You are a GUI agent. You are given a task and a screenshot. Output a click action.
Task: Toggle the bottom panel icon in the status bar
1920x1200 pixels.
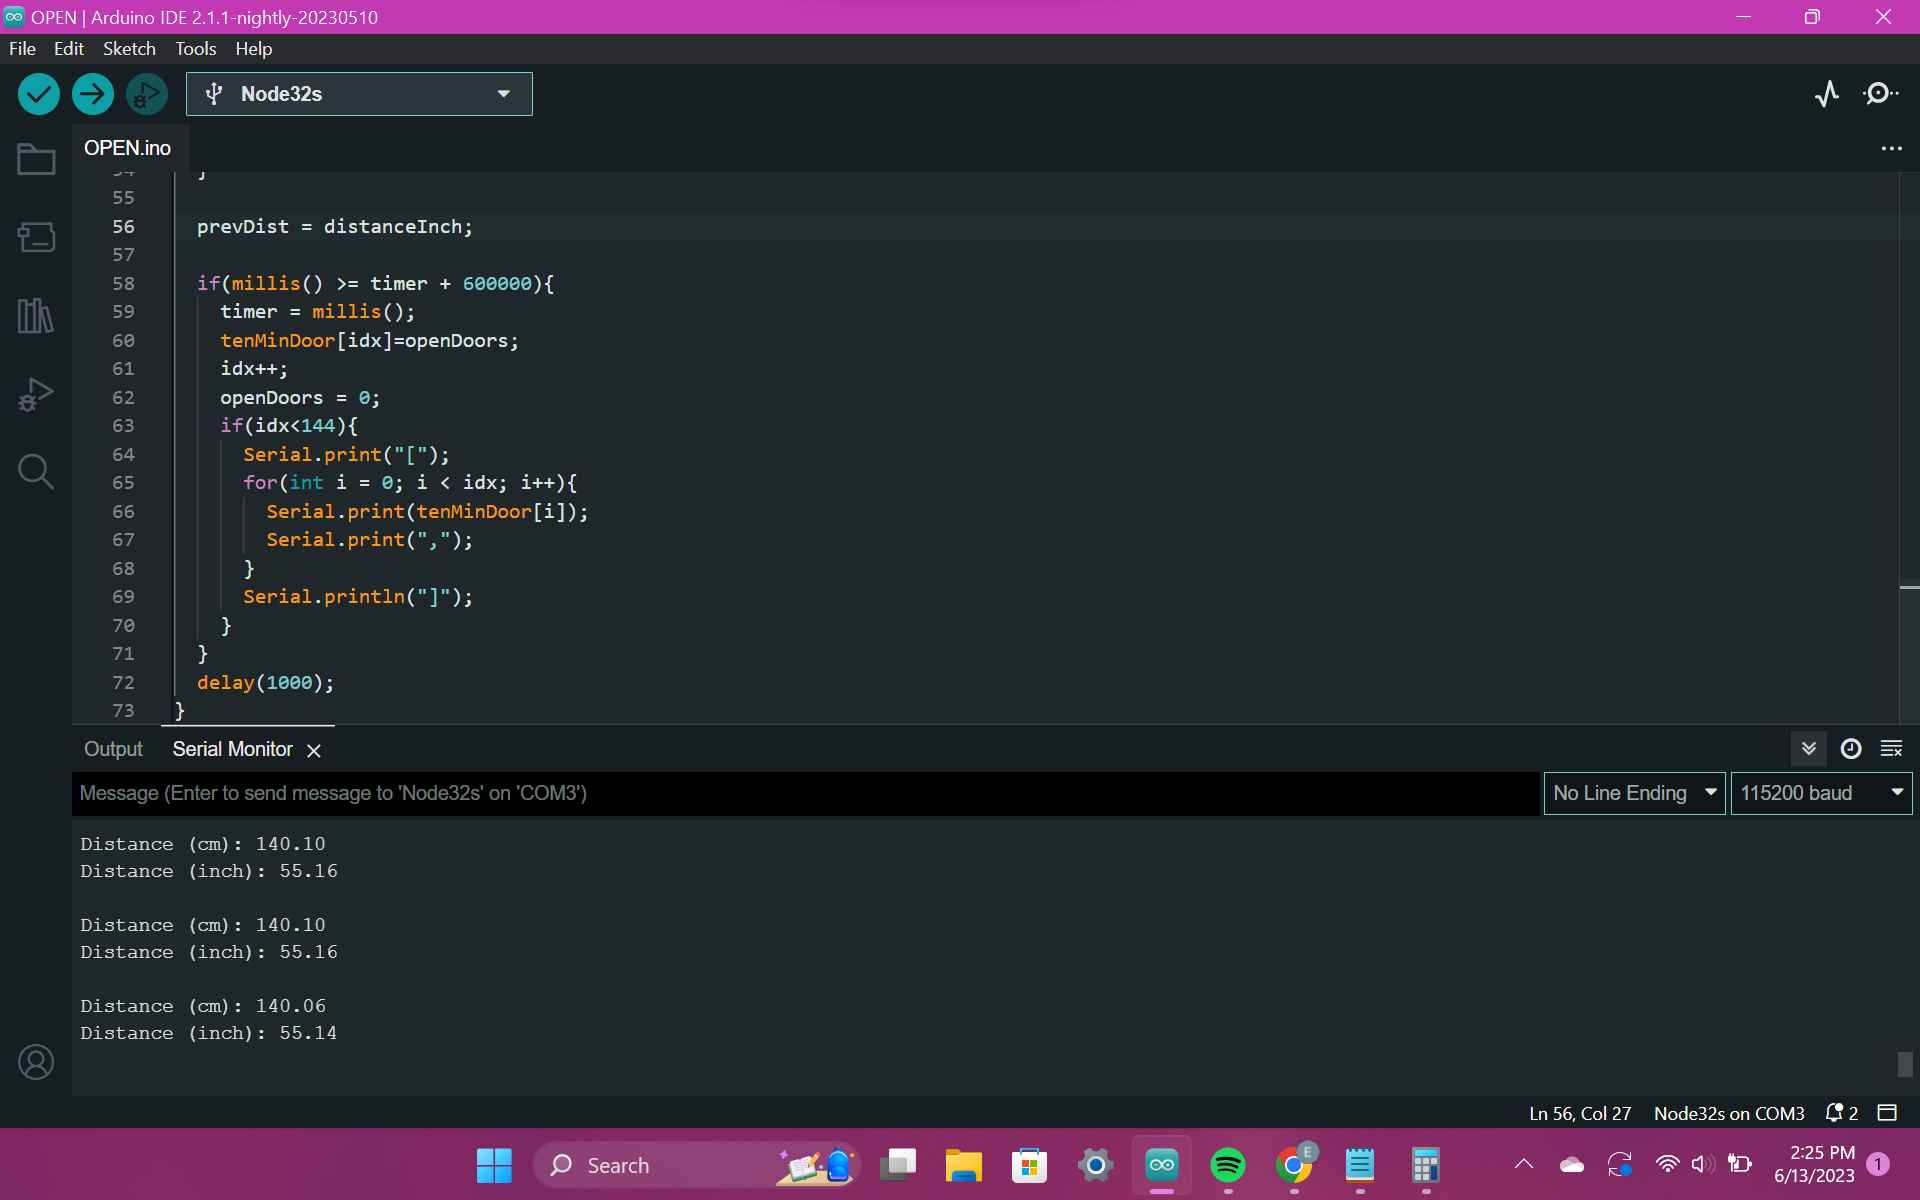click(1887, 1113)
